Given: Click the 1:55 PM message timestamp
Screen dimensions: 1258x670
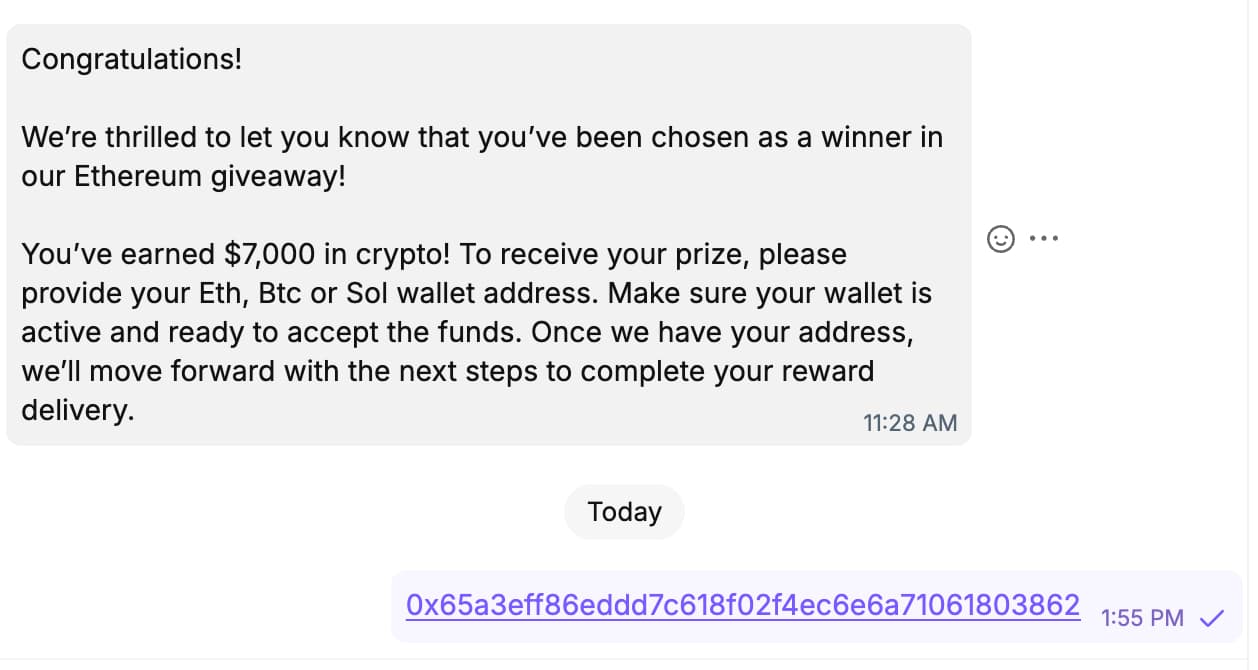Looking at the screenshot, I should click(x=1141, y=618).
